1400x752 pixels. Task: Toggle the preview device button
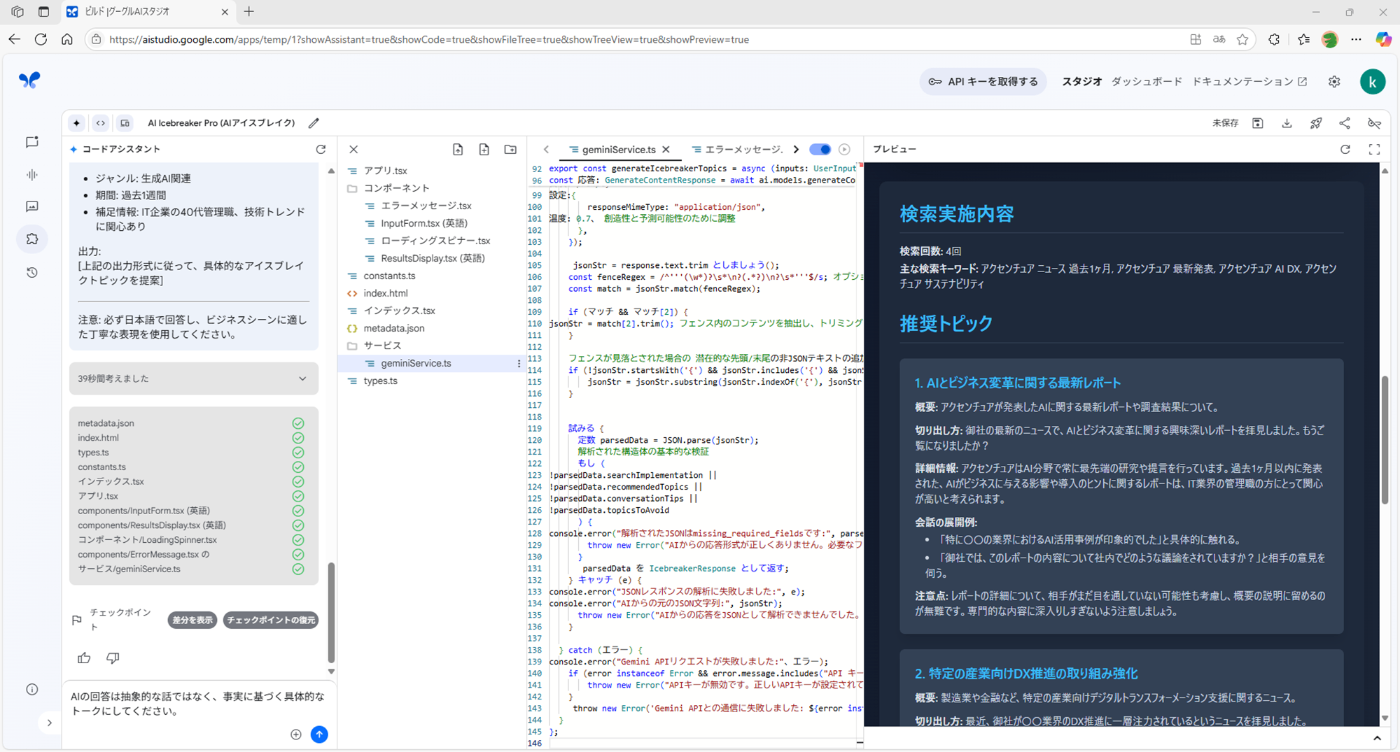pos(125,123)
